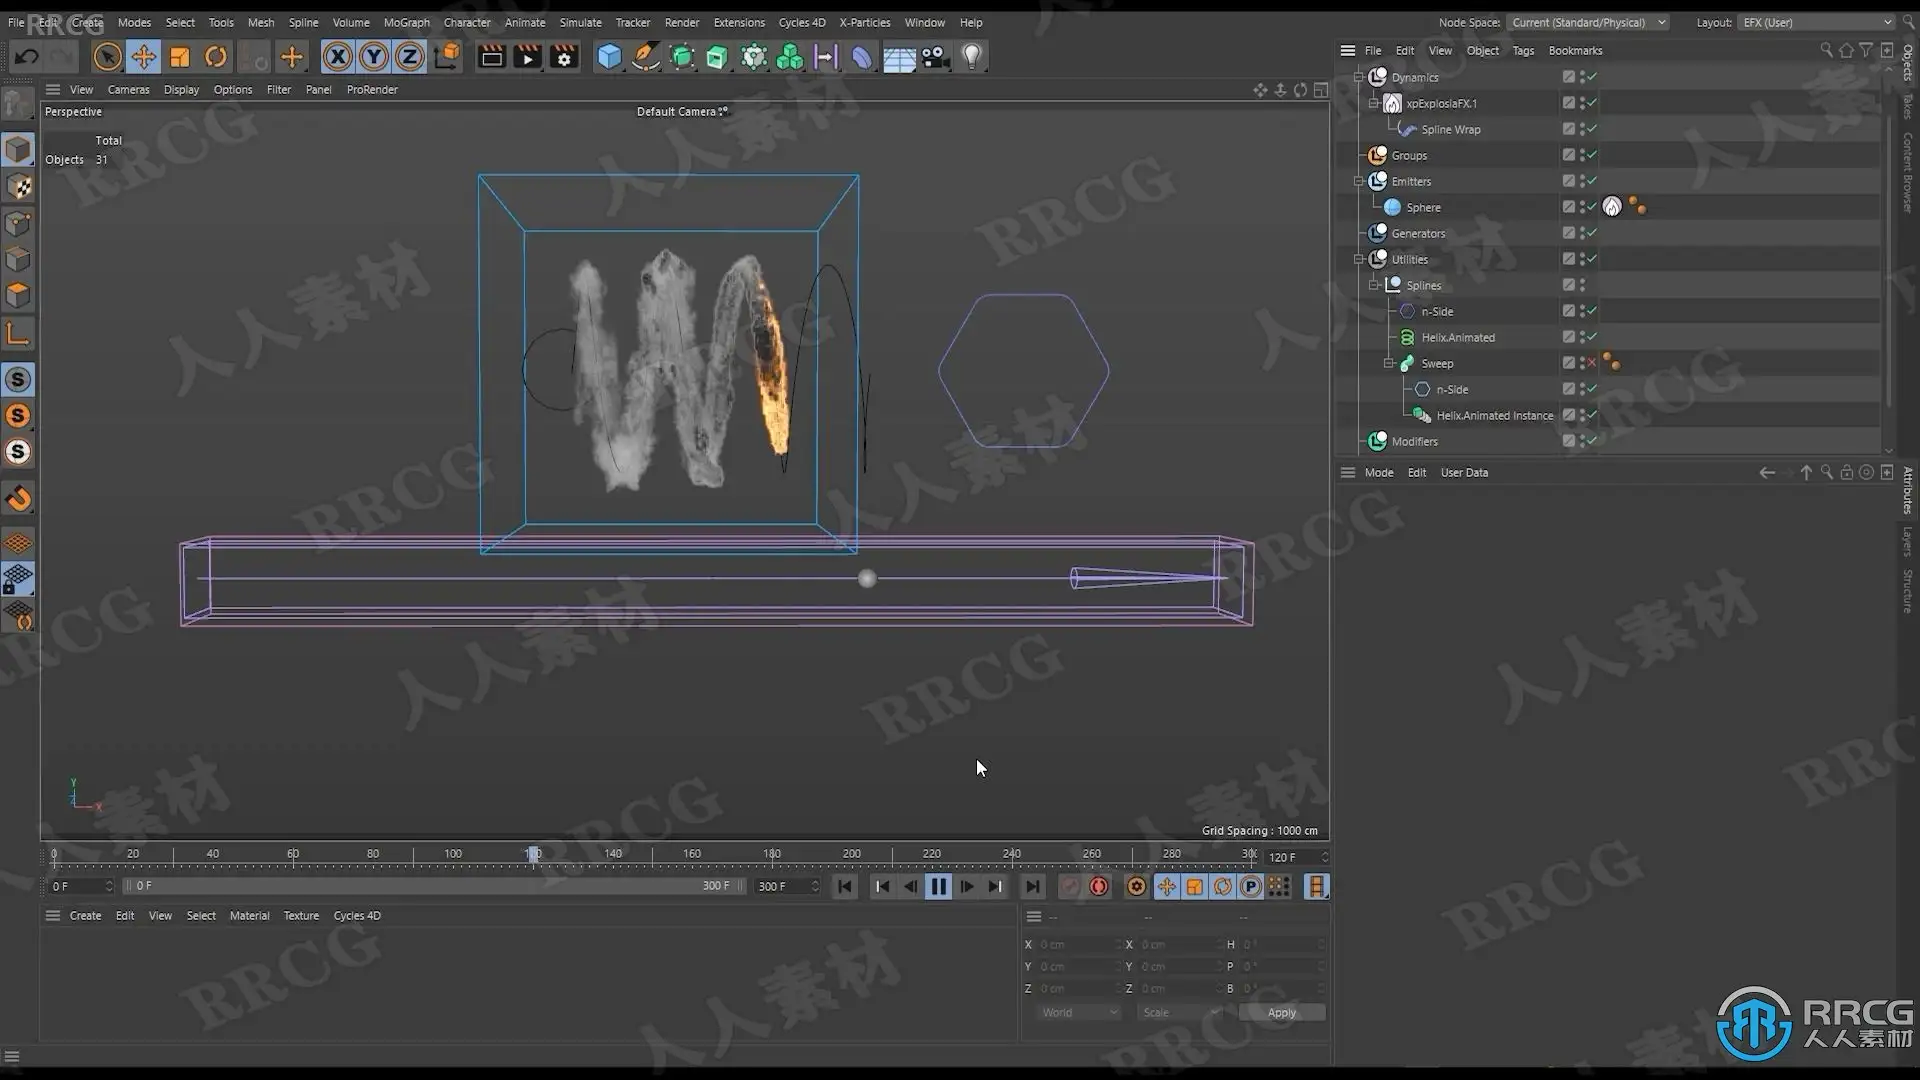Open the Node Space dropdown
Image resolution: width=1920 pixels, height=1080 pixels.
[1589, 22]
